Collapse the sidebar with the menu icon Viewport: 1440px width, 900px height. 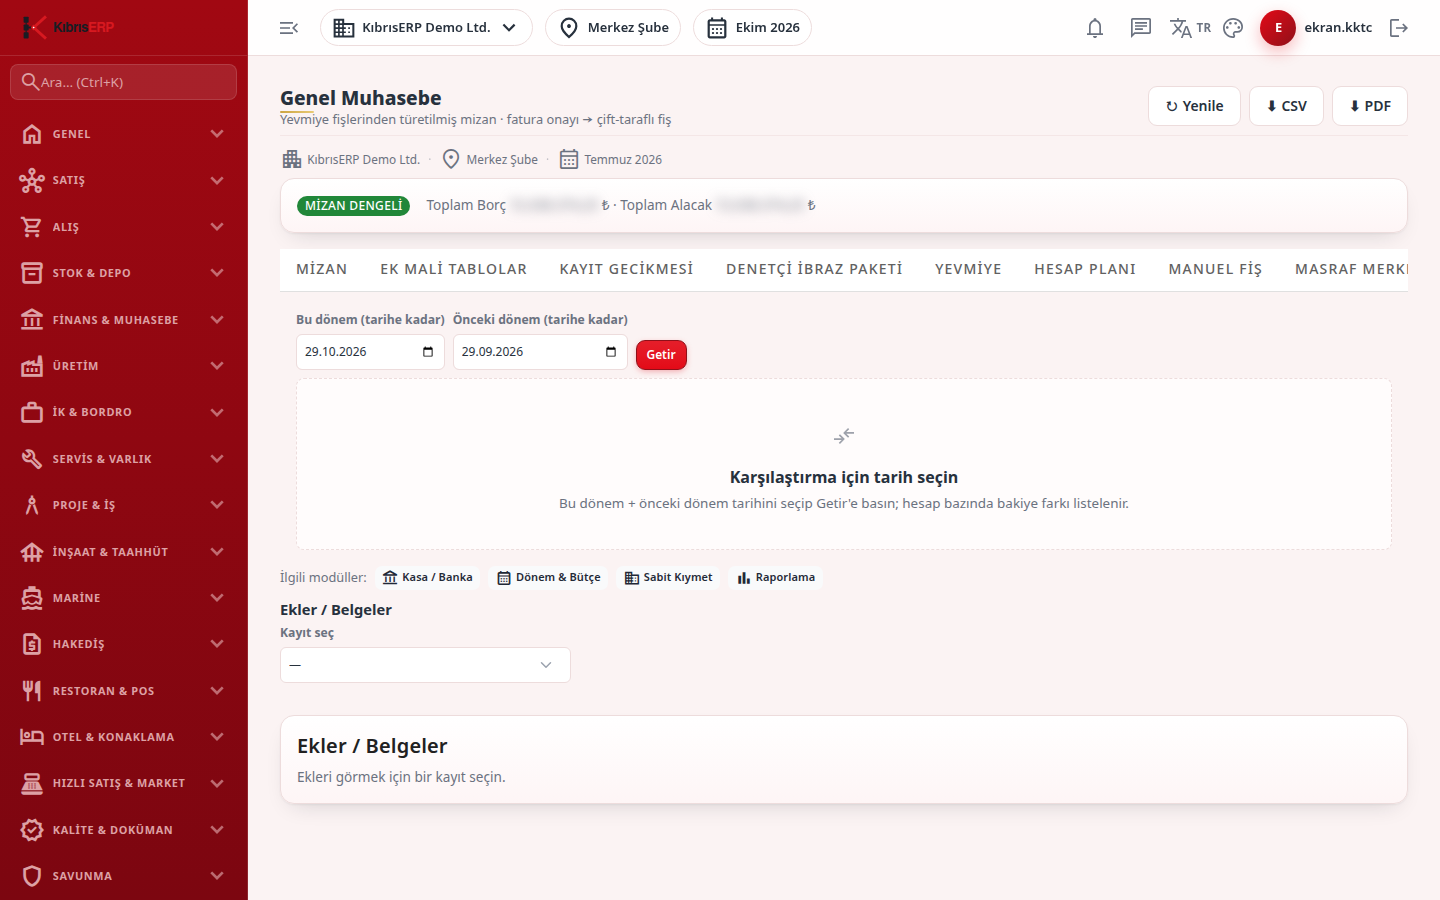click(x=289, y=28)
